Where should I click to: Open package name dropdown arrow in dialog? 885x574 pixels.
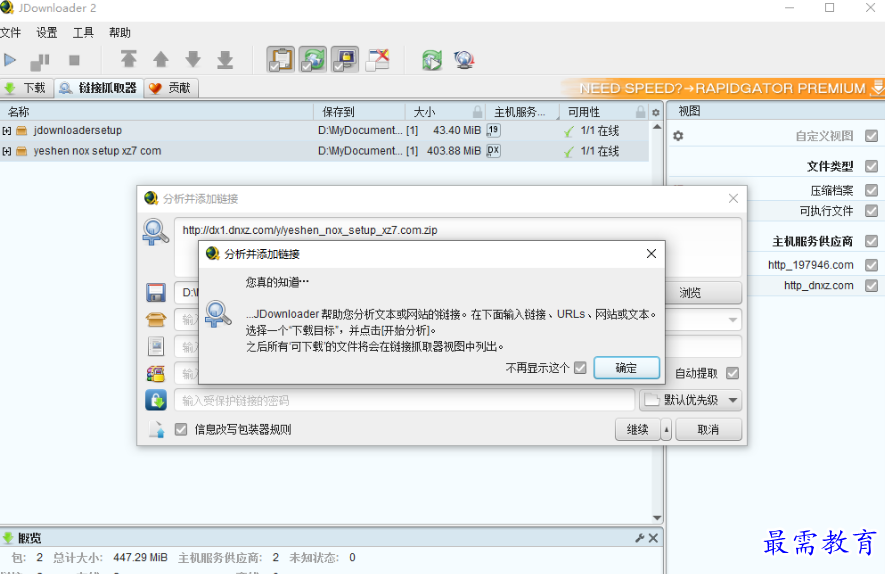pyautogui.click(x=732, y=319)
